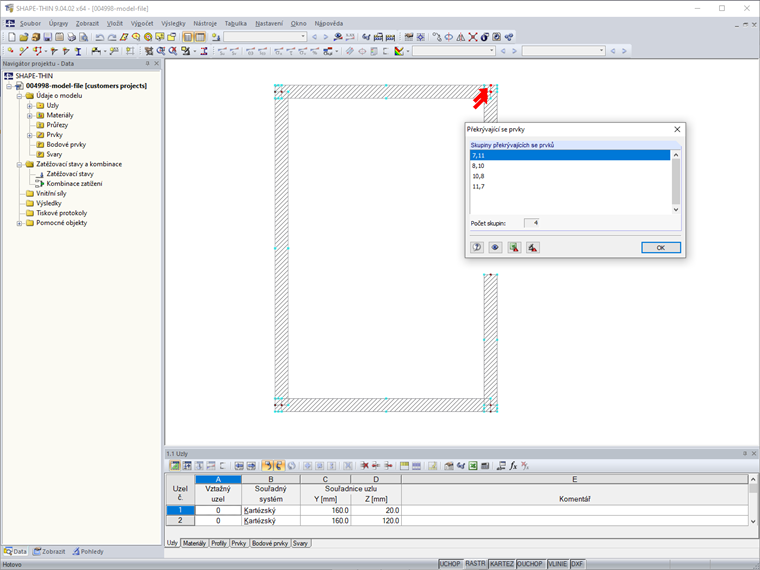The image size is (760, 570).
Task: Expand the Uzly tree node
Action: [x=30, y=106]
